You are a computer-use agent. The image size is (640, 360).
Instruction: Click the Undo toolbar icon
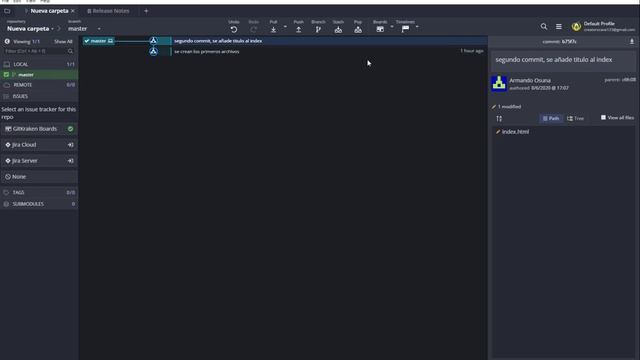tap(233, 29)
